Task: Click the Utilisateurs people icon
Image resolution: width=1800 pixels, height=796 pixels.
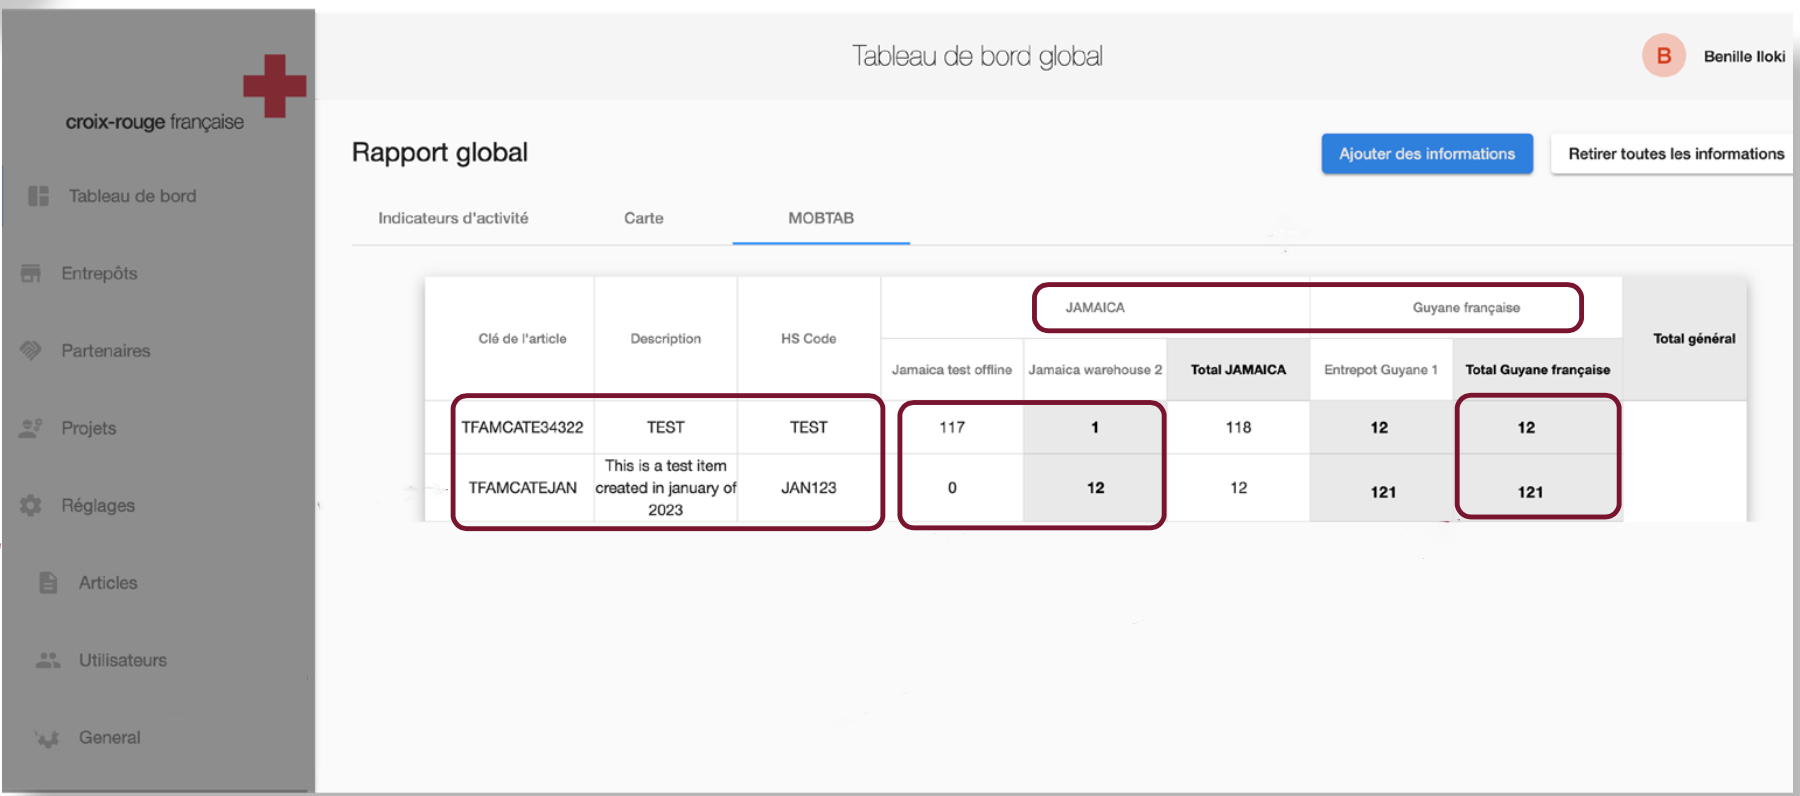Action: (48, 660)
